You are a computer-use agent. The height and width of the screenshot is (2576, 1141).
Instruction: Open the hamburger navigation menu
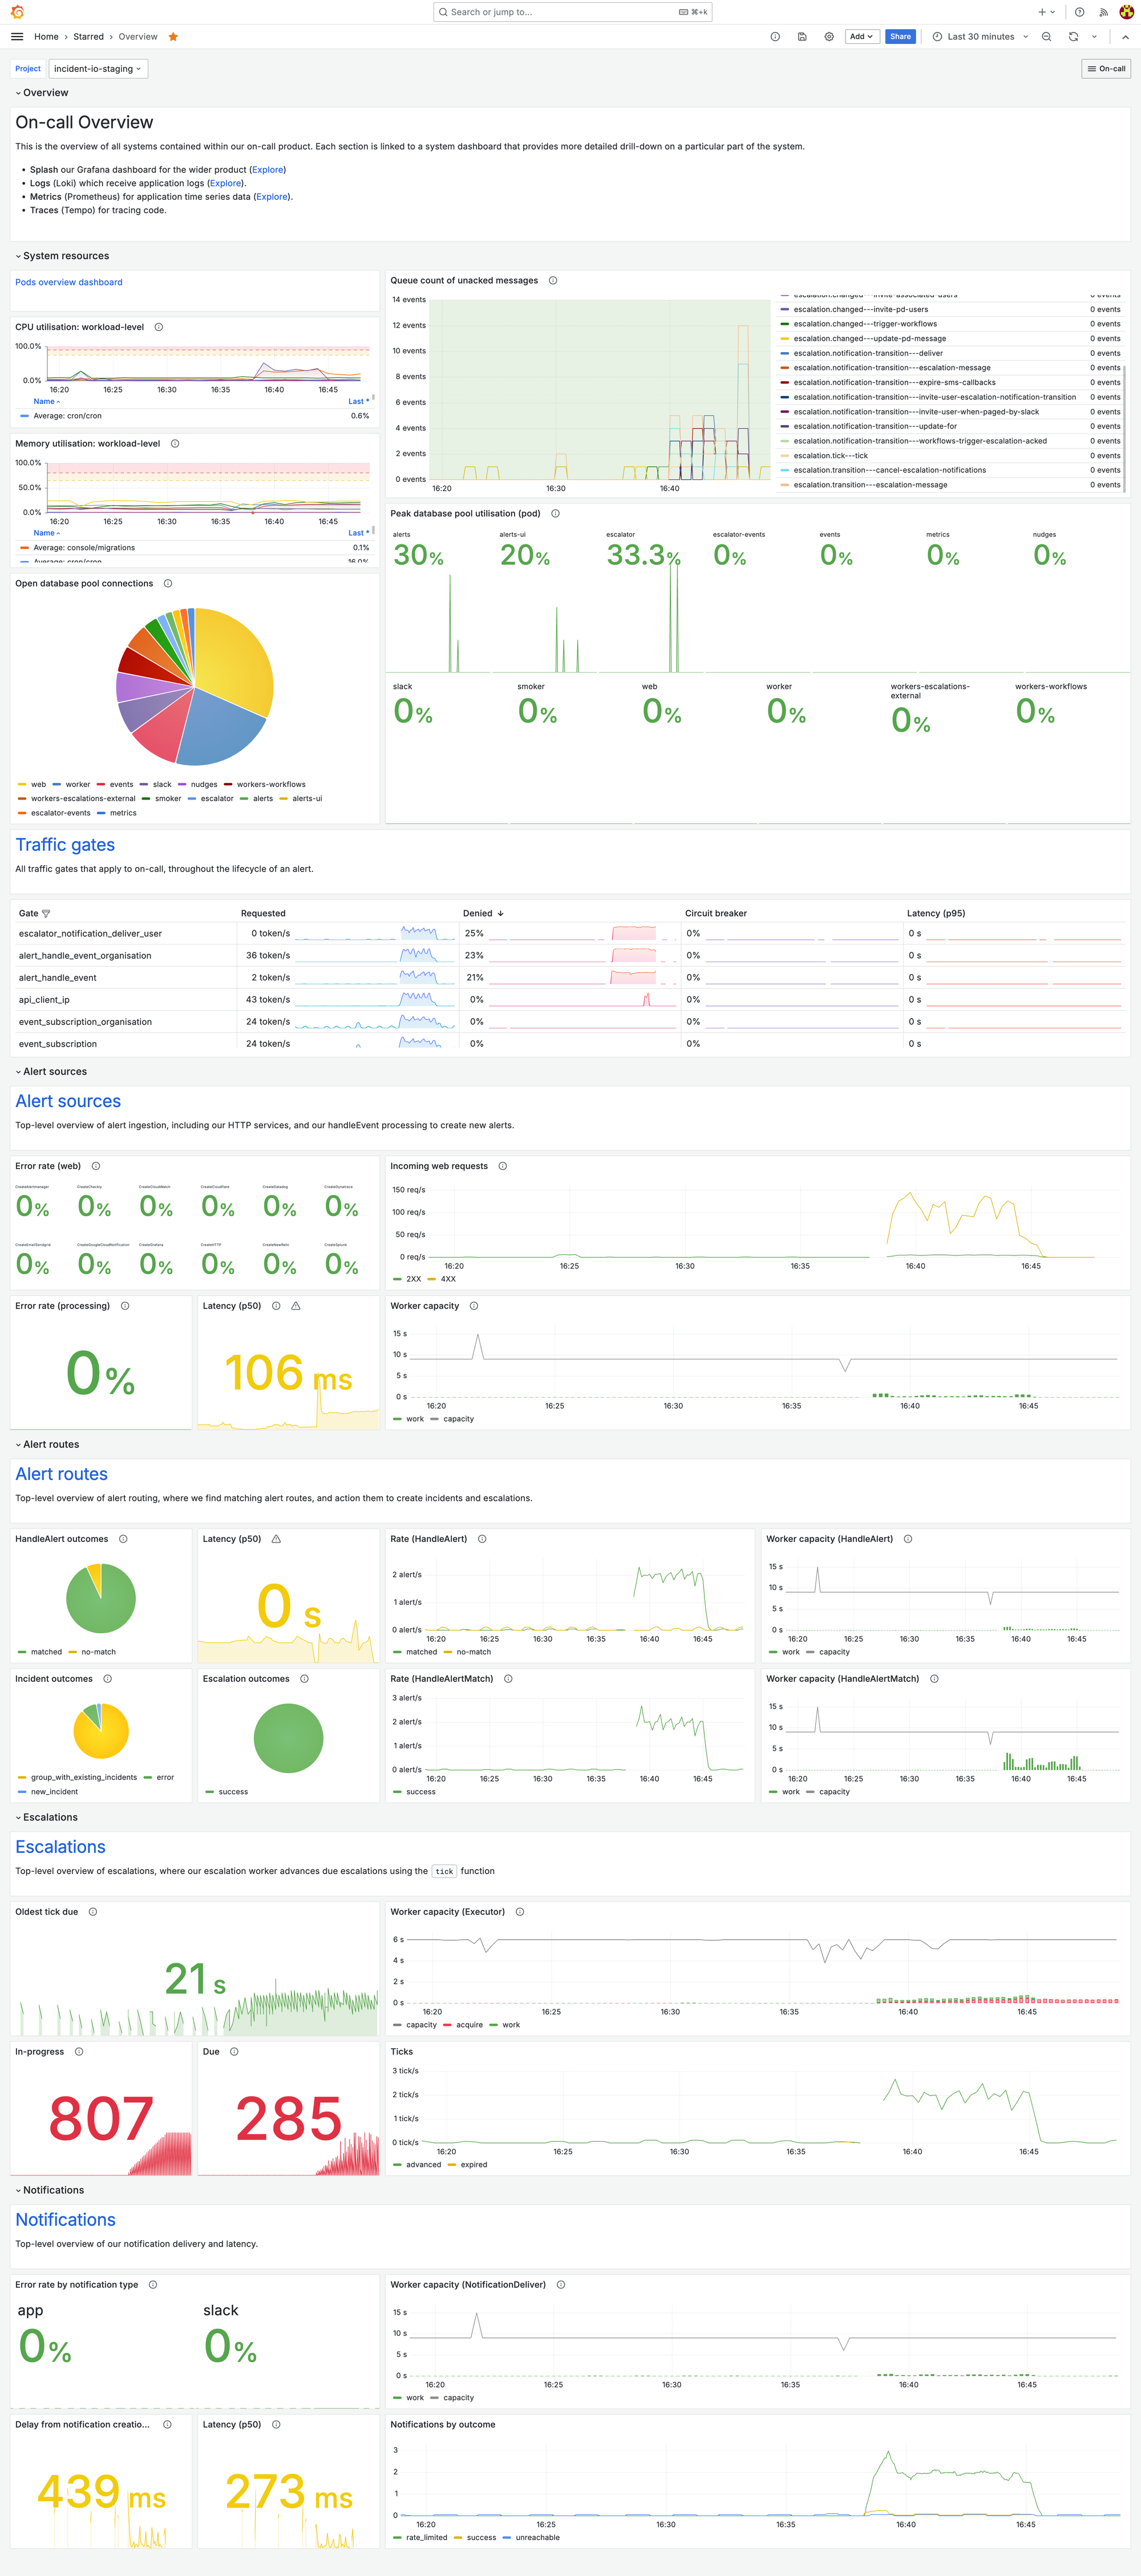point(17,37)
